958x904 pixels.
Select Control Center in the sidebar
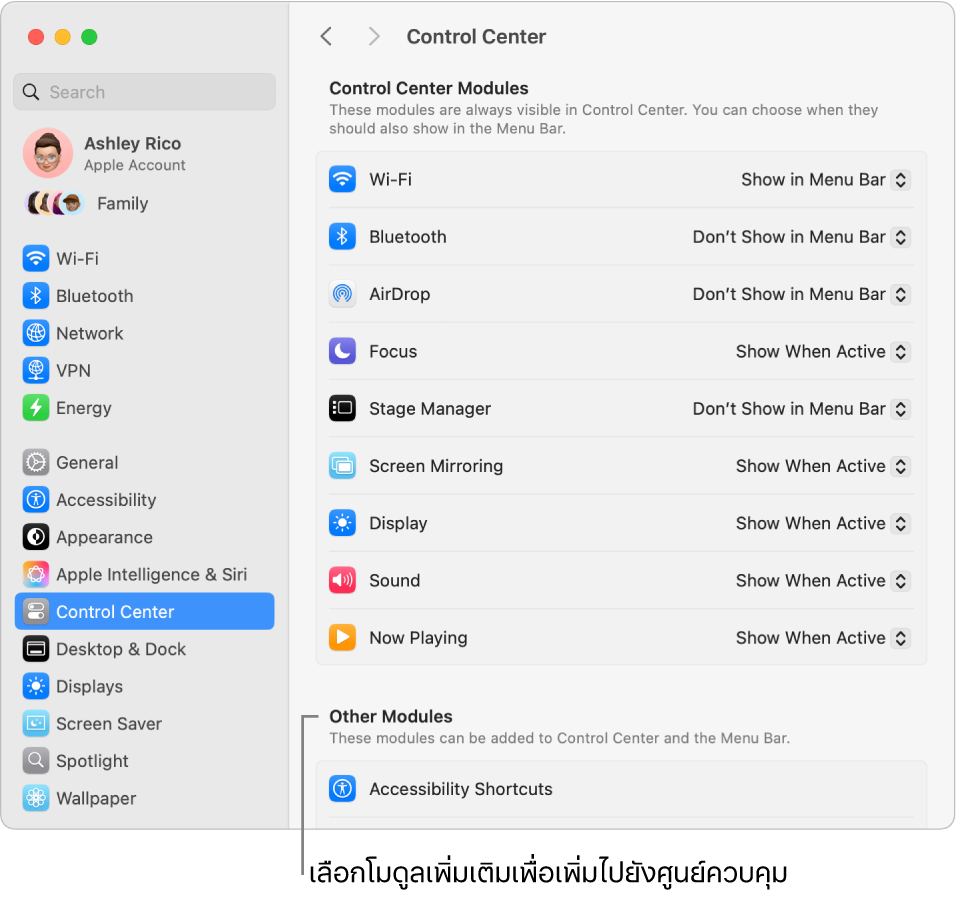144,611
